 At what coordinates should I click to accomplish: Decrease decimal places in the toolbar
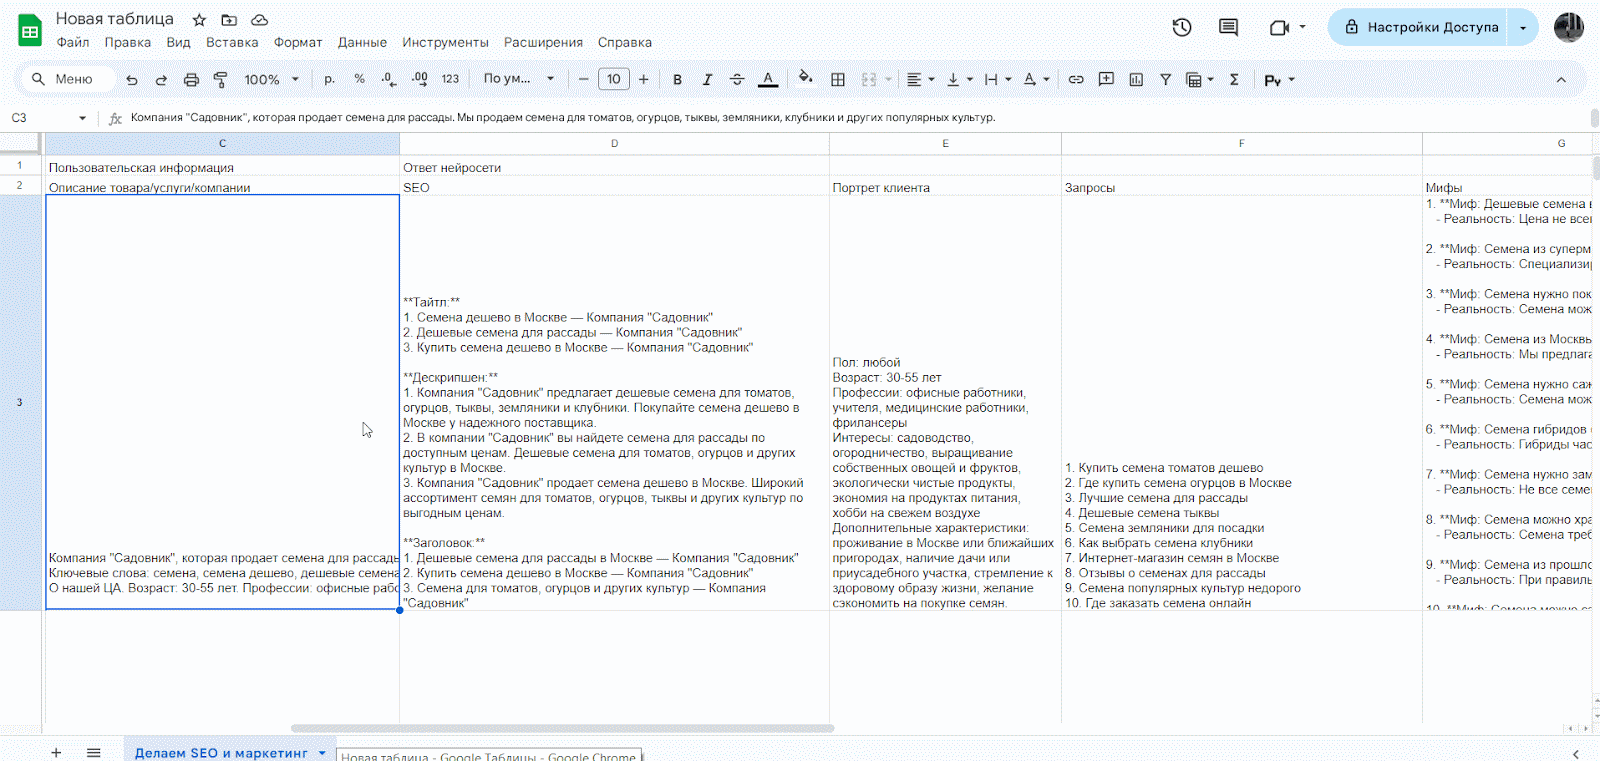(x=388, y=79)
